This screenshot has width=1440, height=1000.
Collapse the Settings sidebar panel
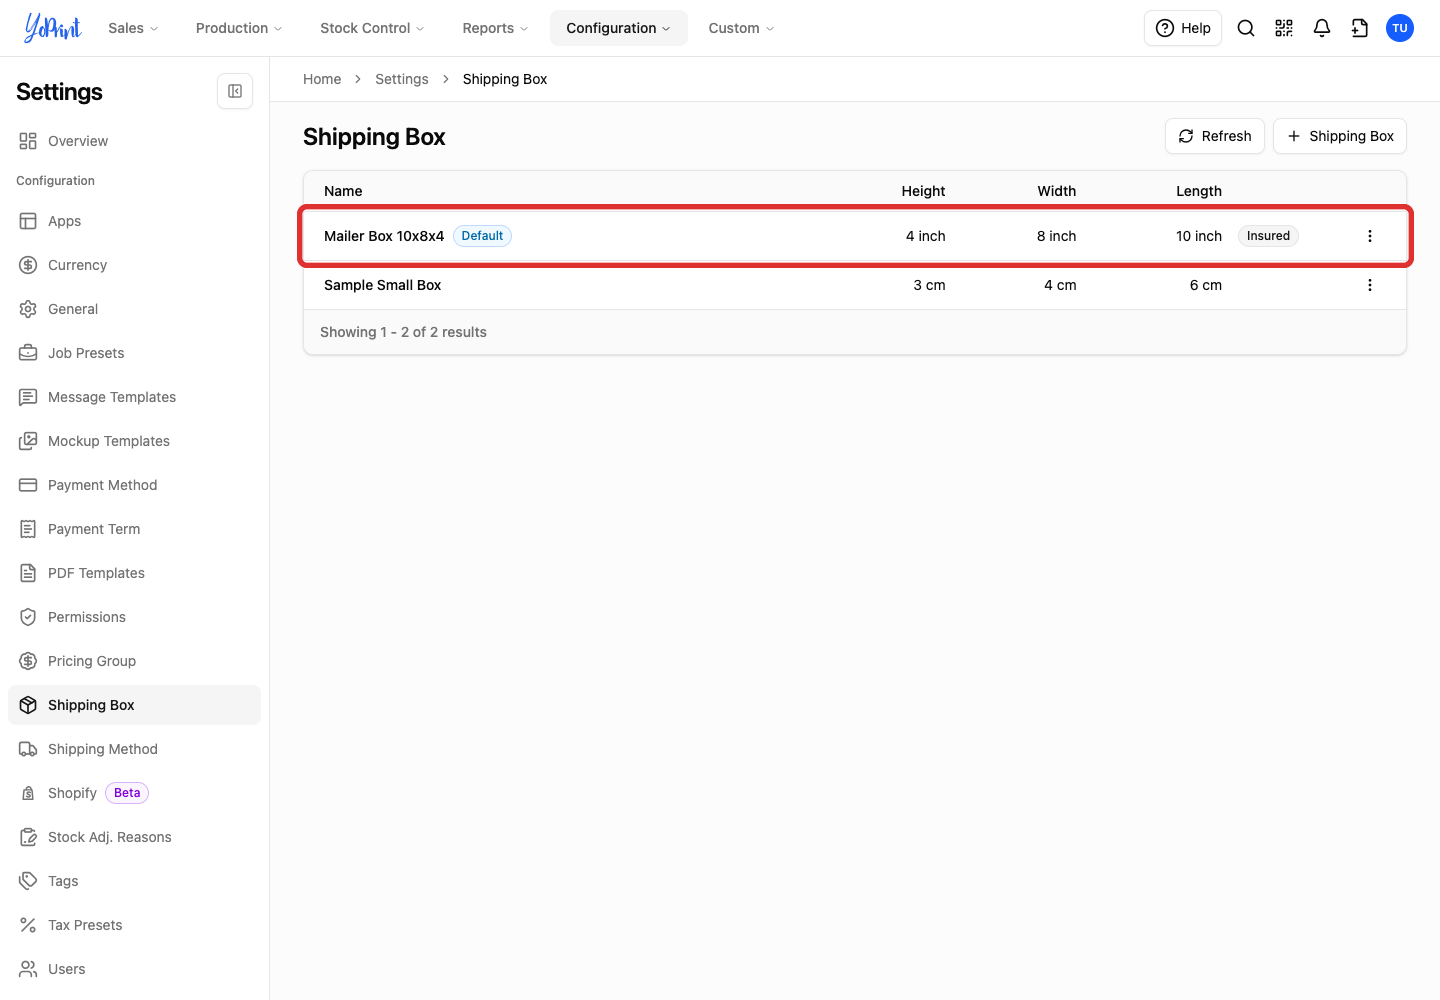(235, 91)
